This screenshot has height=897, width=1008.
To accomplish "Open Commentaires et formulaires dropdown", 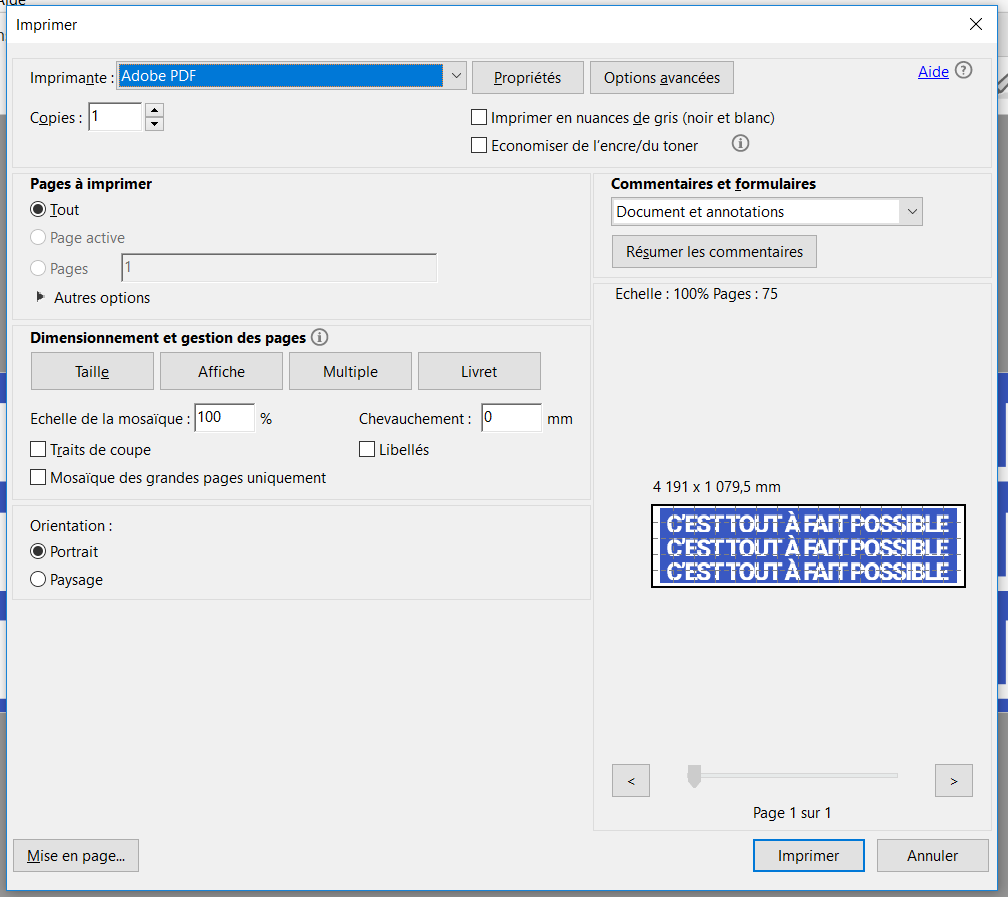I will (x=910, y=212).
